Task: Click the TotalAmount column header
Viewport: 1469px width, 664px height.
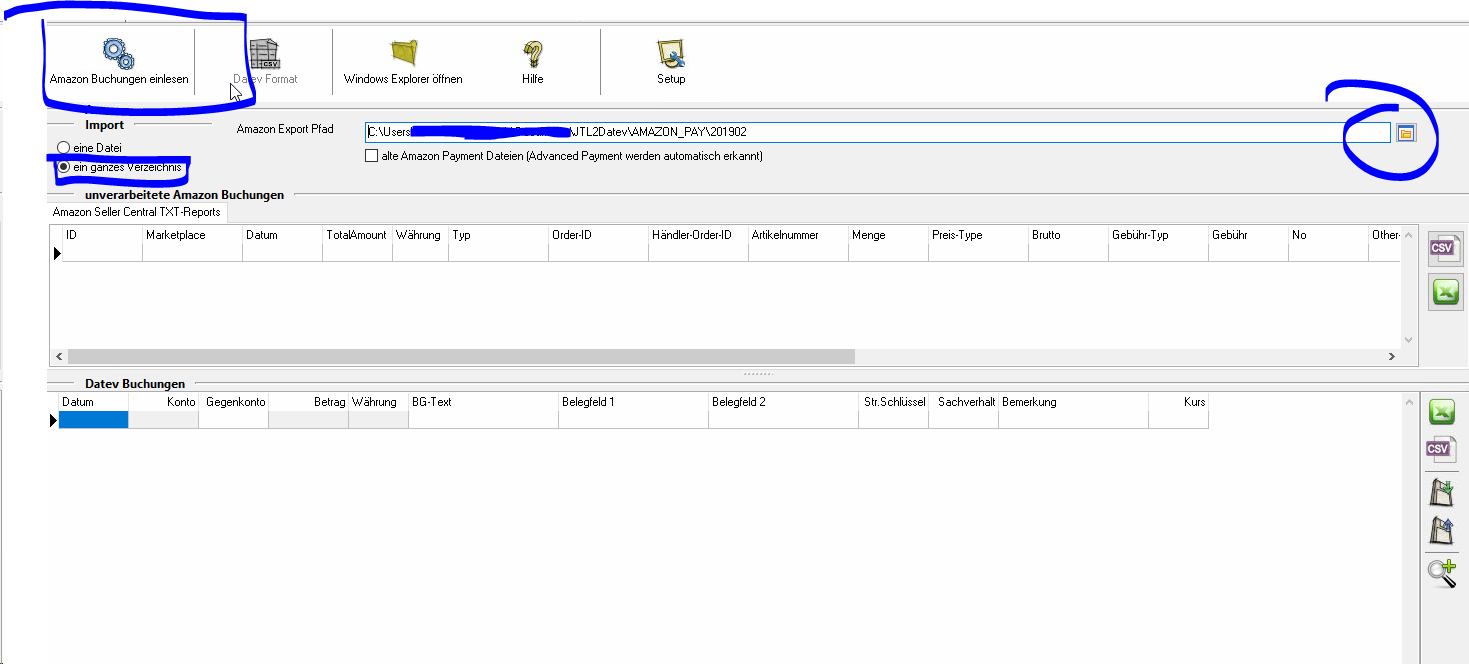Action: click(x=358, y=235)
